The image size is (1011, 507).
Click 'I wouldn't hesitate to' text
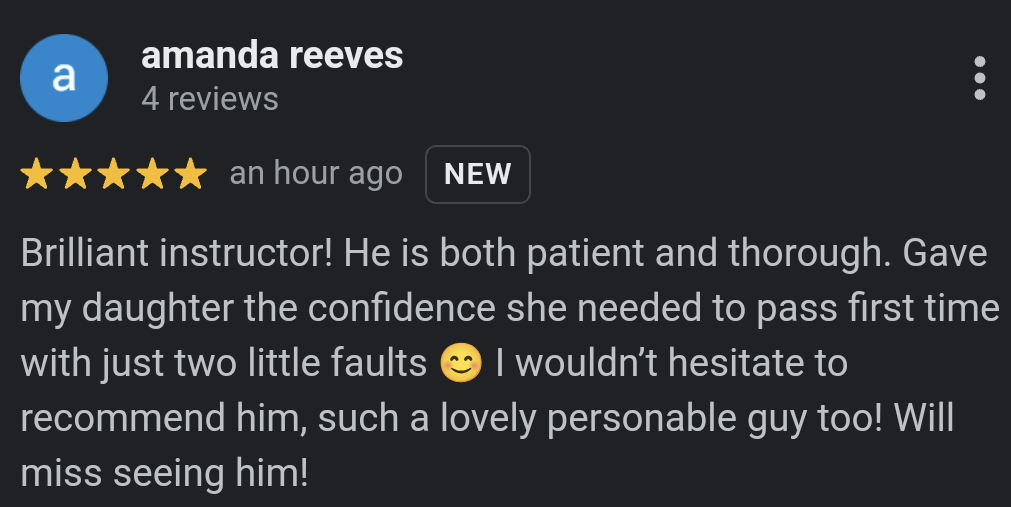click(x=671, y=364)
